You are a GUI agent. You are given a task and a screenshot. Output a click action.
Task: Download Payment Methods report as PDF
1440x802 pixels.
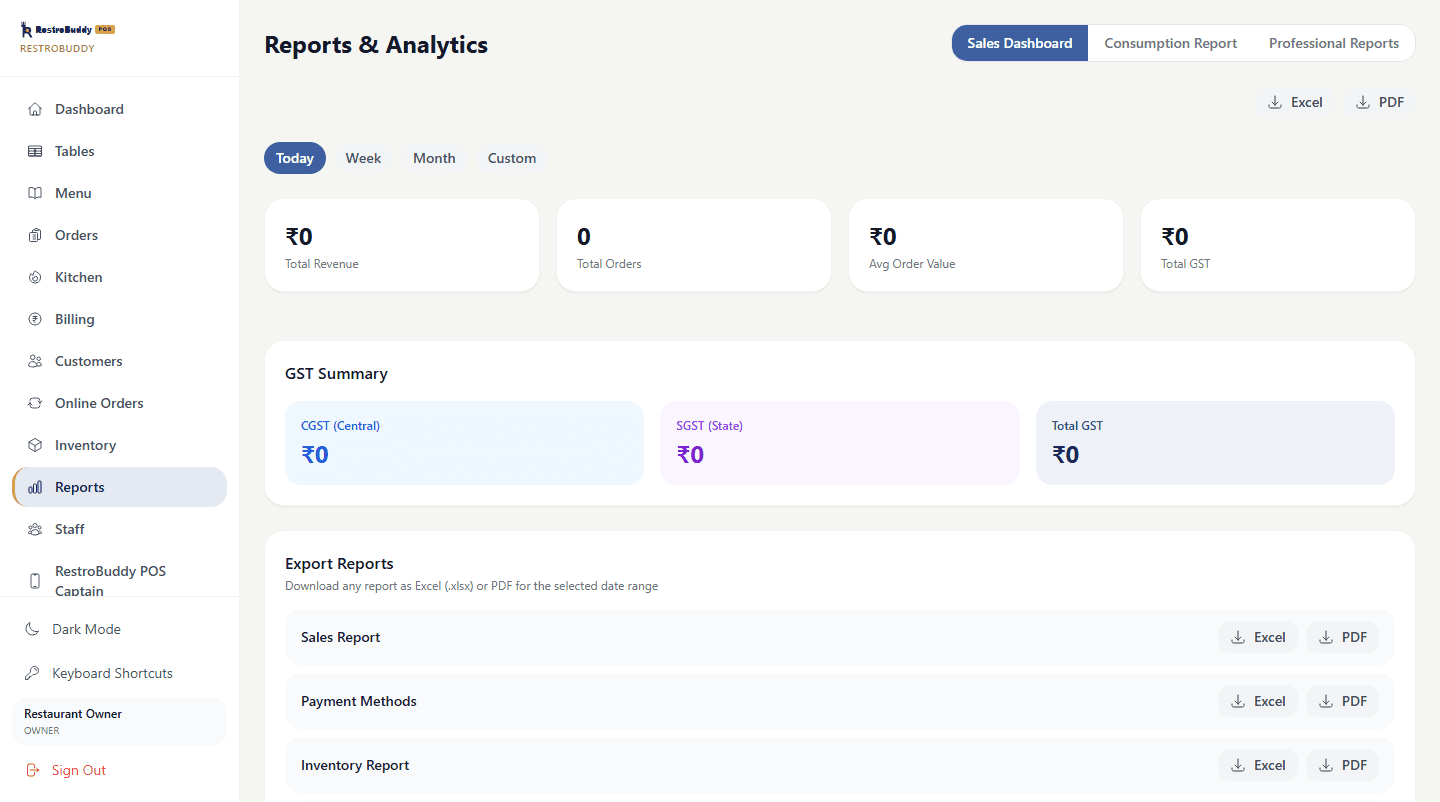[x=1342, y=701]
